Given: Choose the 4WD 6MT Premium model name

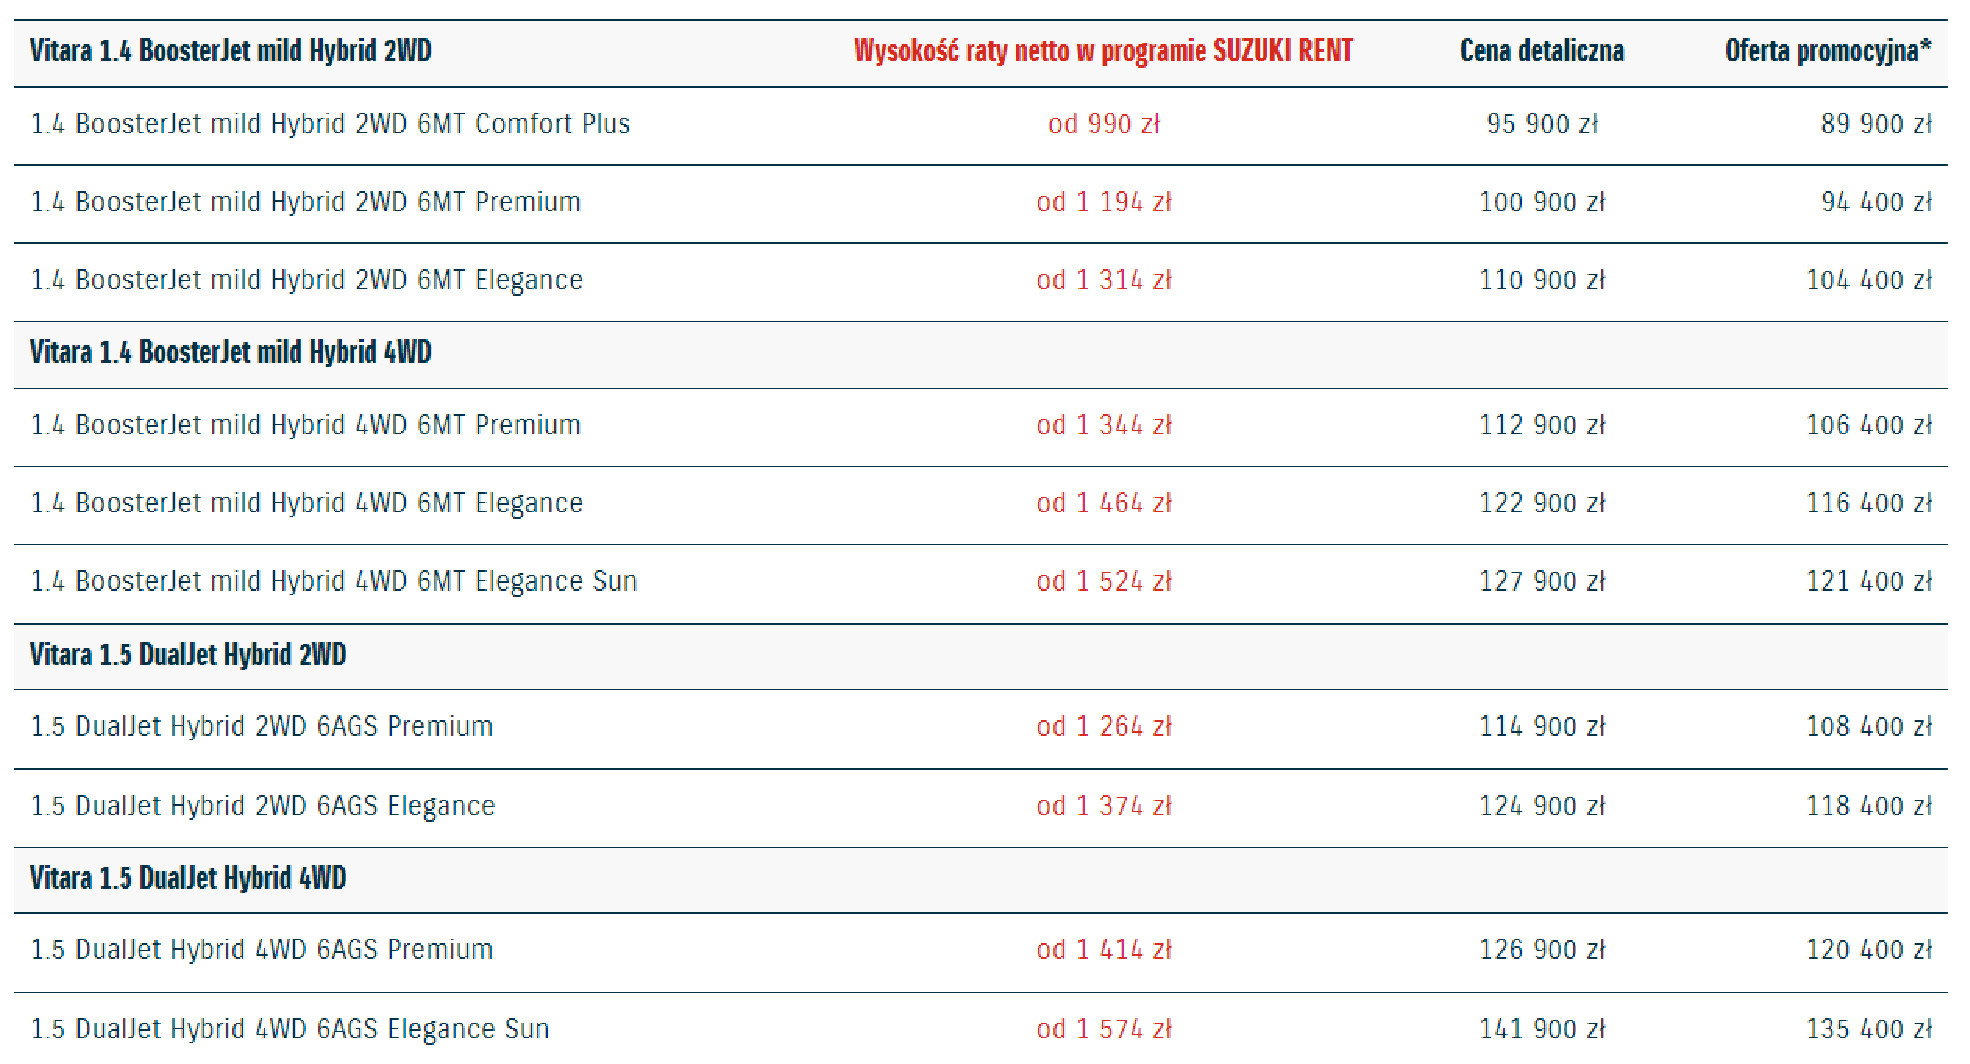Looking at the screenshot, I should point(305,425).
